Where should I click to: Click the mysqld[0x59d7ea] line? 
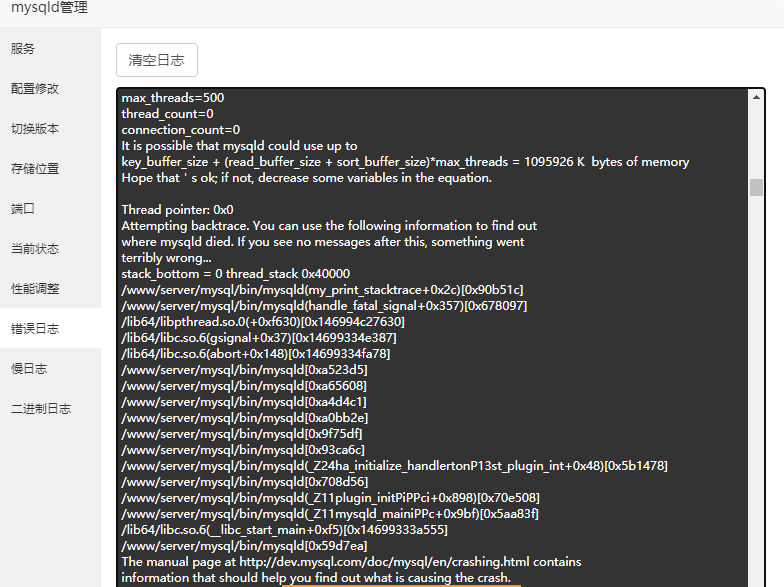pos(244,546)
